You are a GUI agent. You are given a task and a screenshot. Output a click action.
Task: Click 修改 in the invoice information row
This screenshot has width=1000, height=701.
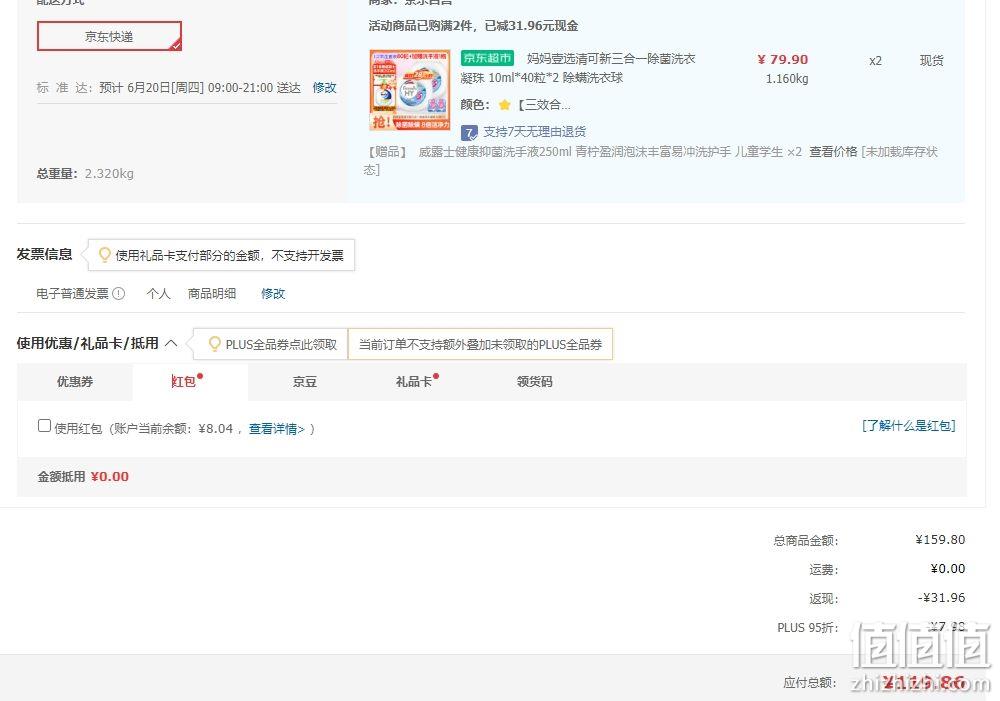(272, 293)
